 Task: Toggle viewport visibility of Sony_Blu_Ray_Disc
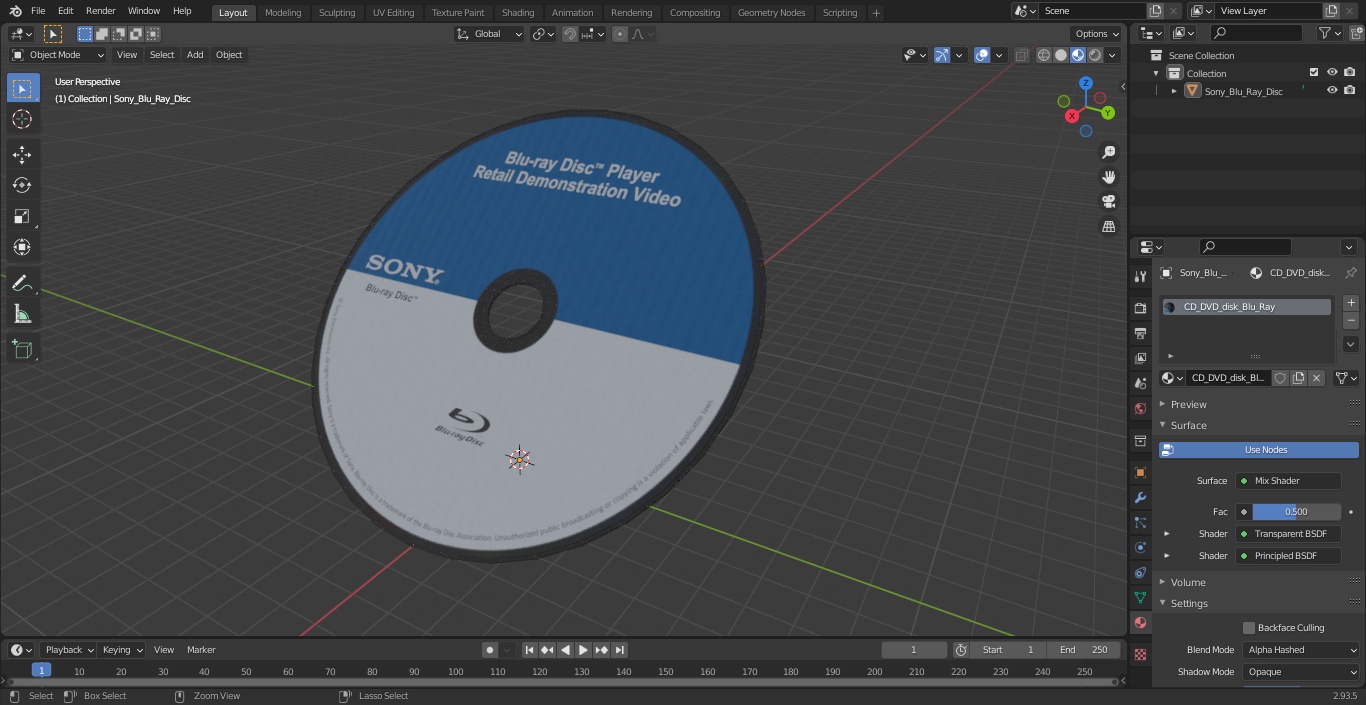[1332, 90]
